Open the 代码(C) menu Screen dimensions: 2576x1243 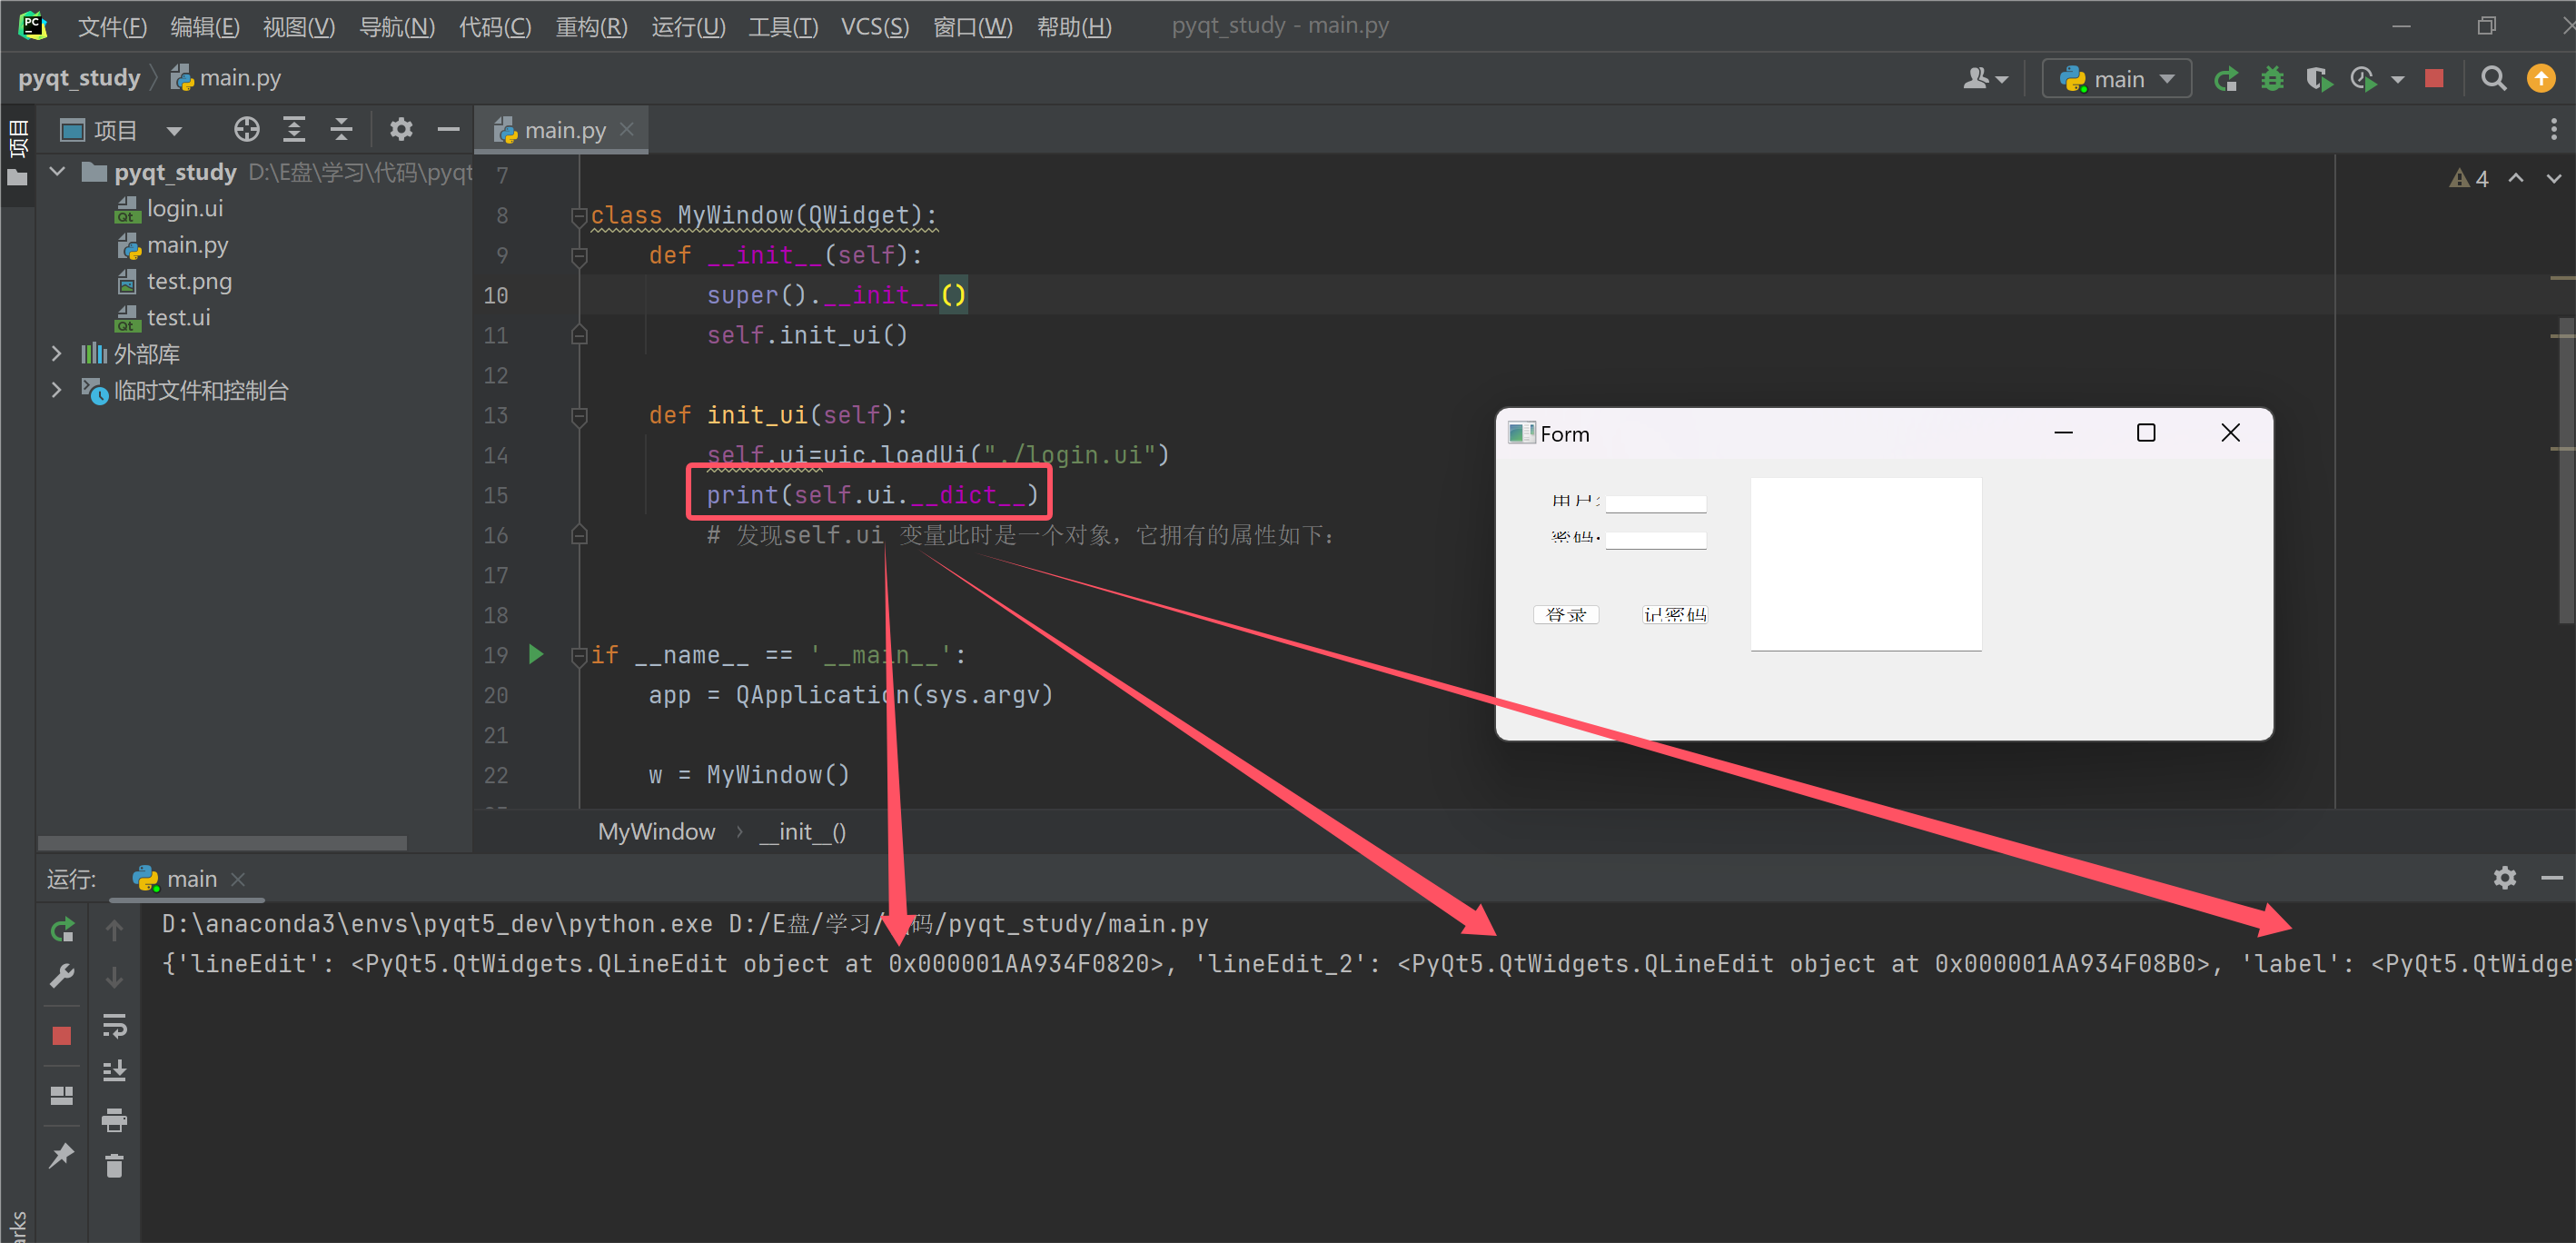coord(495,27)
